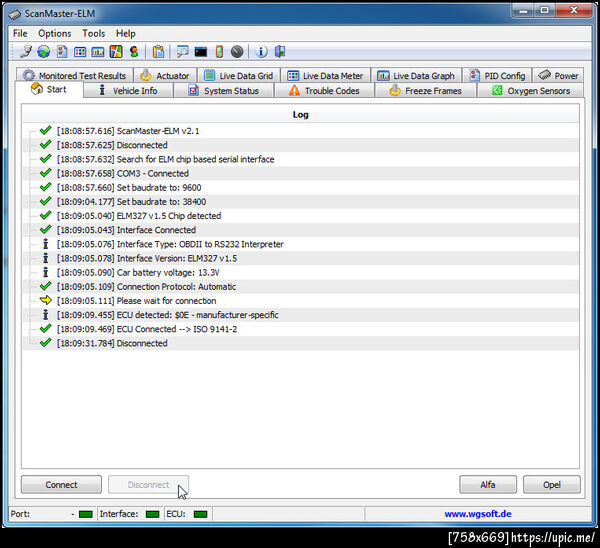This screenshot has width=600, height=548.
Task: Click the connect cable plug toolbar icon
Action: coord(26,51)
